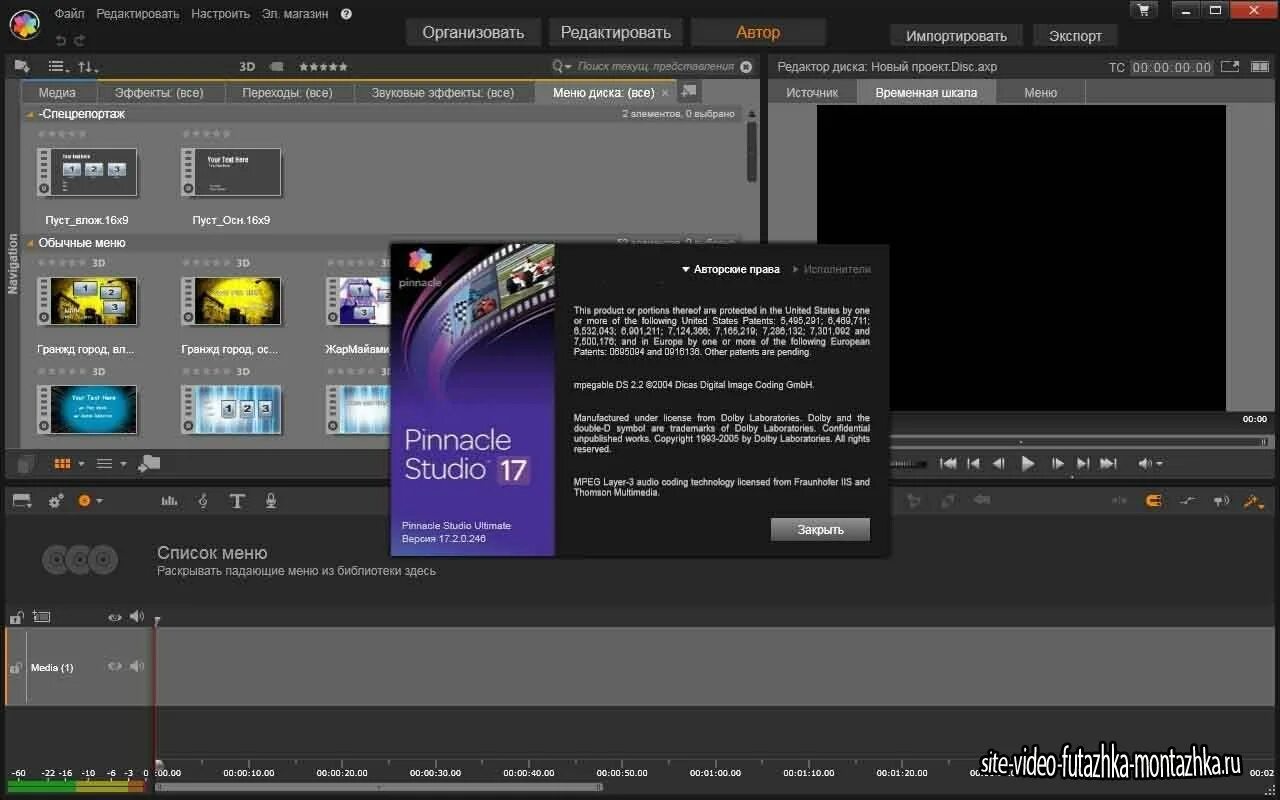Toggle the orange magnet snapping icon
1280x800 pixels.
(x=1152, y=501)
